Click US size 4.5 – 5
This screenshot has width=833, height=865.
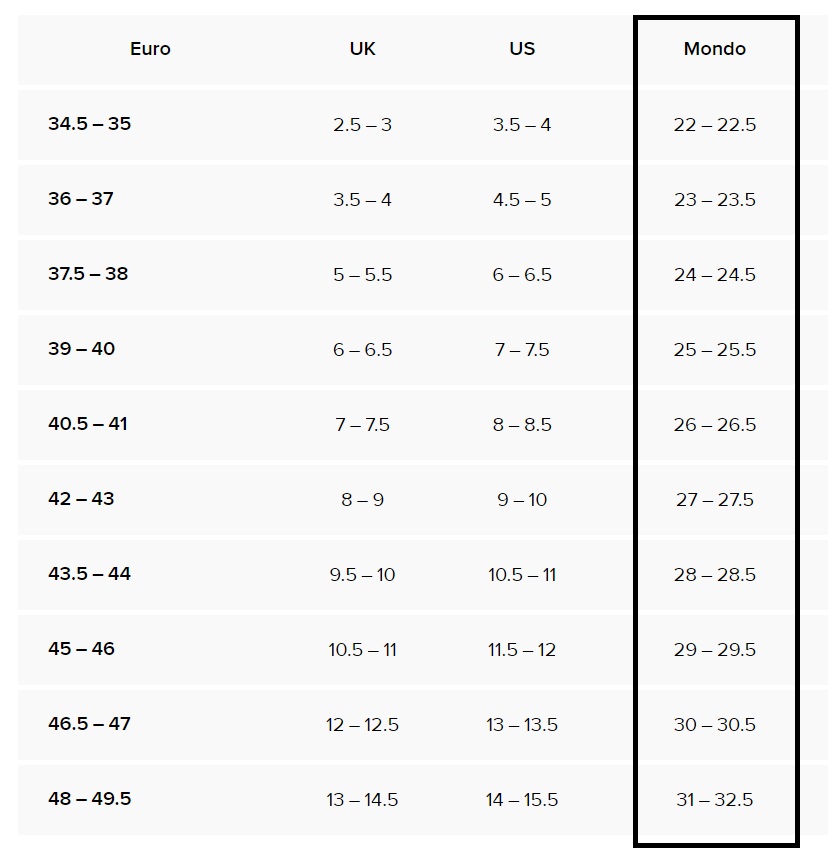[x=522, y=200]
